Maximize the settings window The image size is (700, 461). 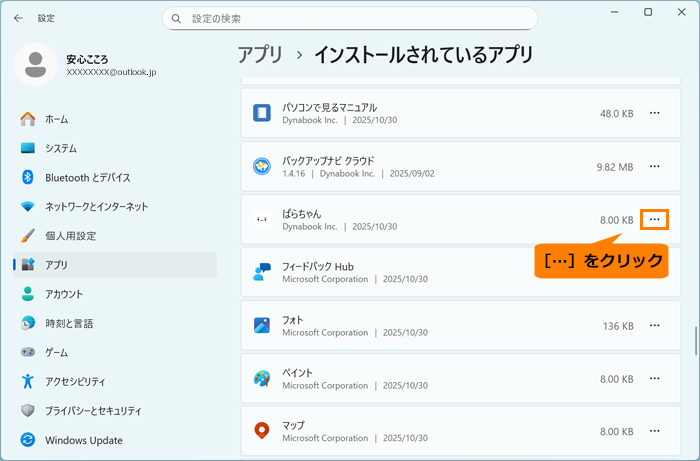tap(648, 12)
